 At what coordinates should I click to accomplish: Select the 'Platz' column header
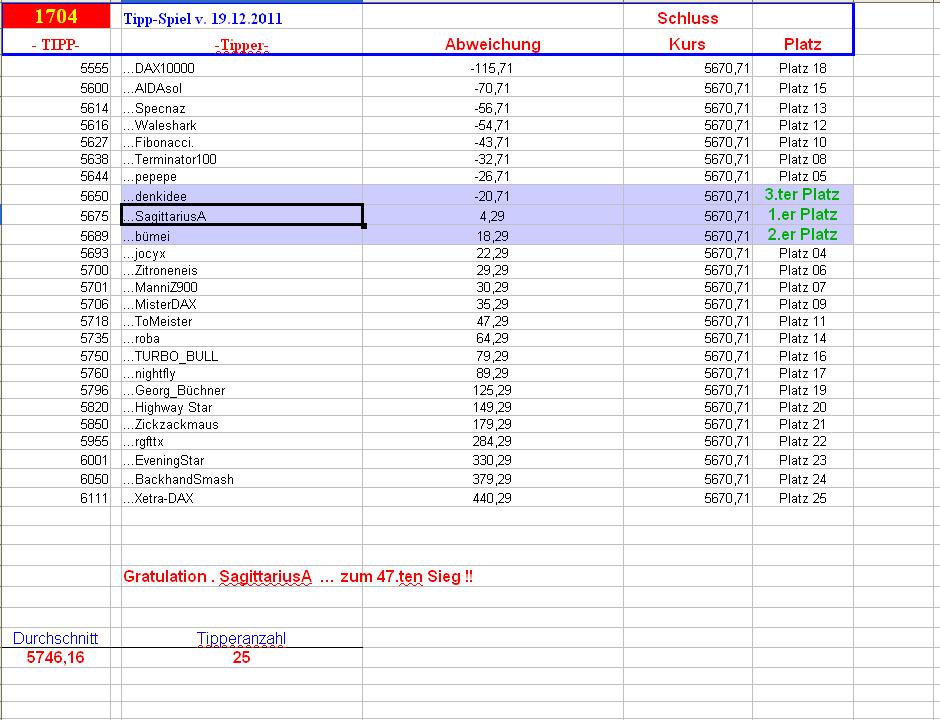(802, 44)
